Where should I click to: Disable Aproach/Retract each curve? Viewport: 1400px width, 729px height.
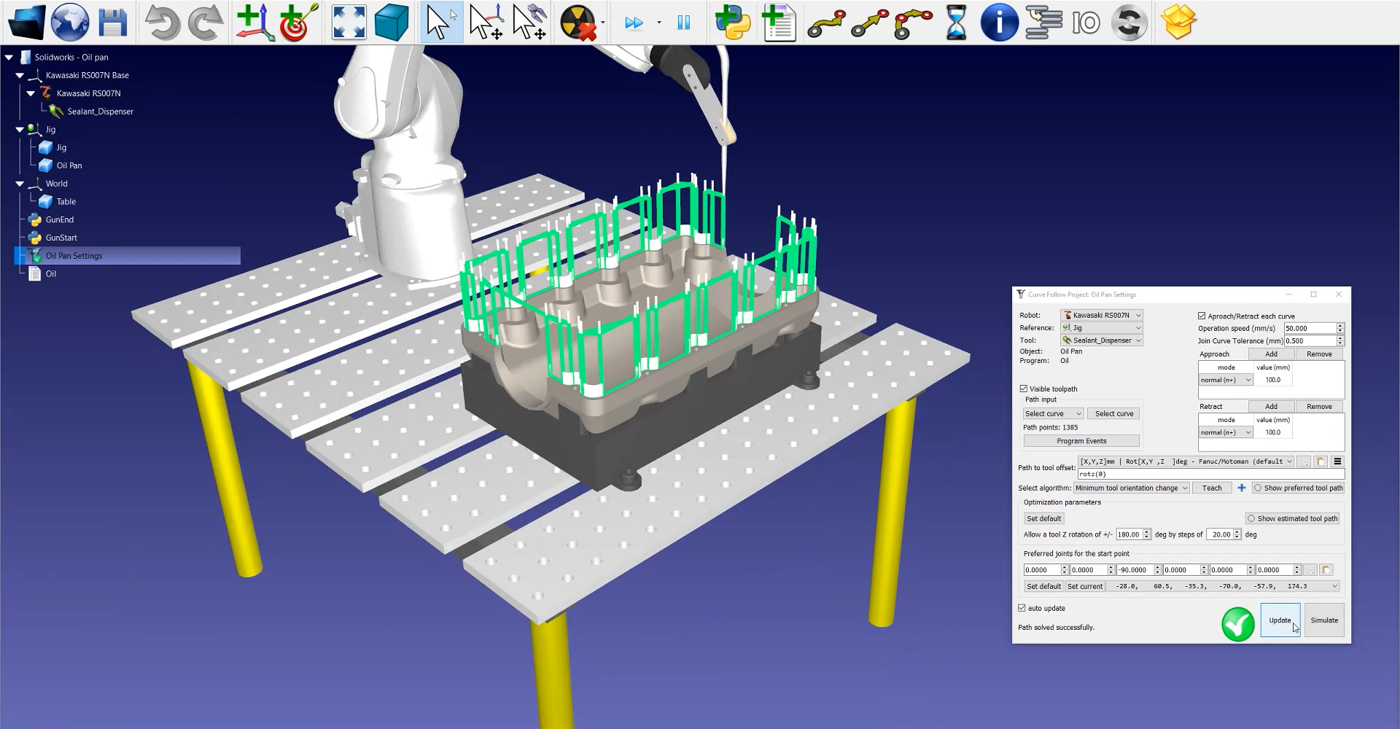1202,316
